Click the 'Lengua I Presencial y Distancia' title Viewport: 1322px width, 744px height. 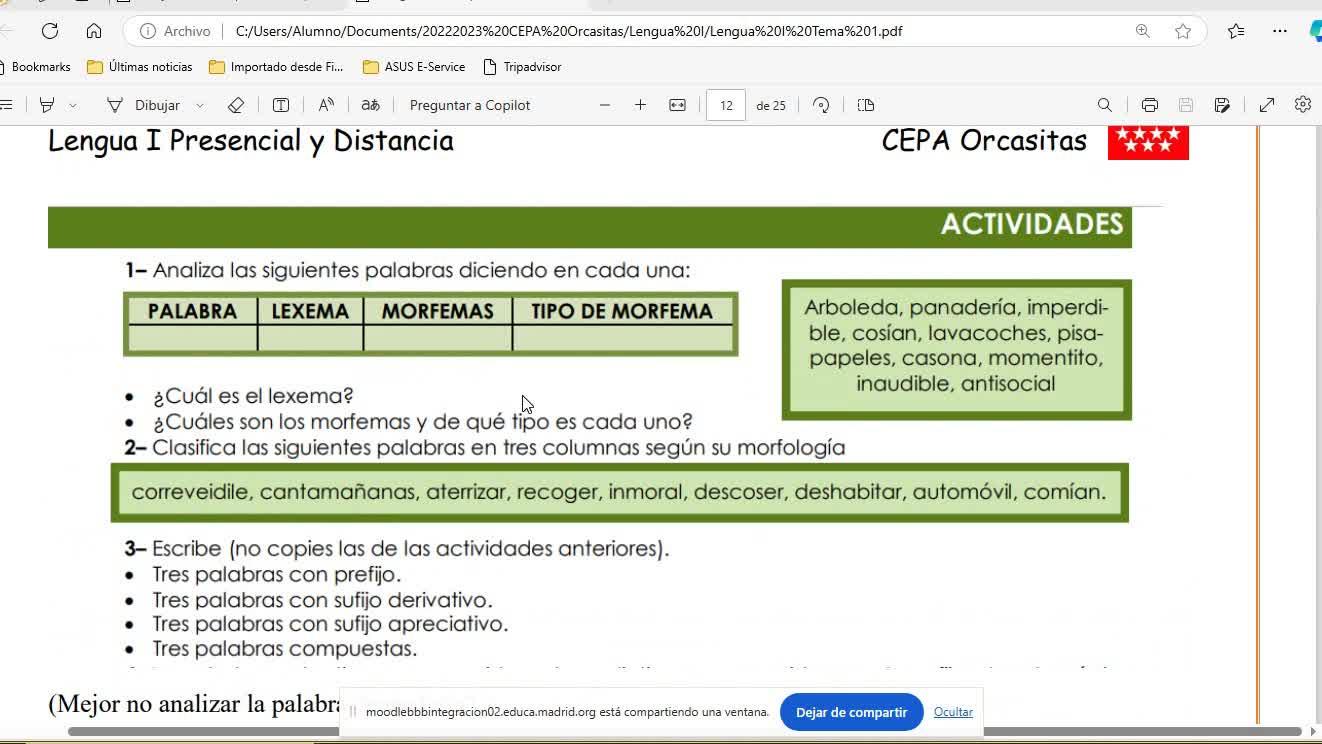click(251, 141)
